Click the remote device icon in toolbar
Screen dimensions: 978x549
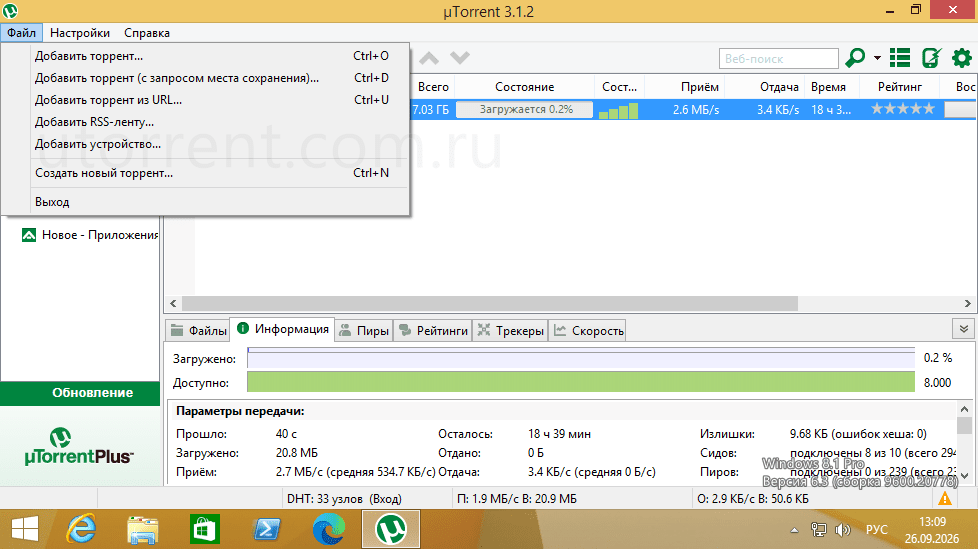pyautogui.click(x=931, y=58)
